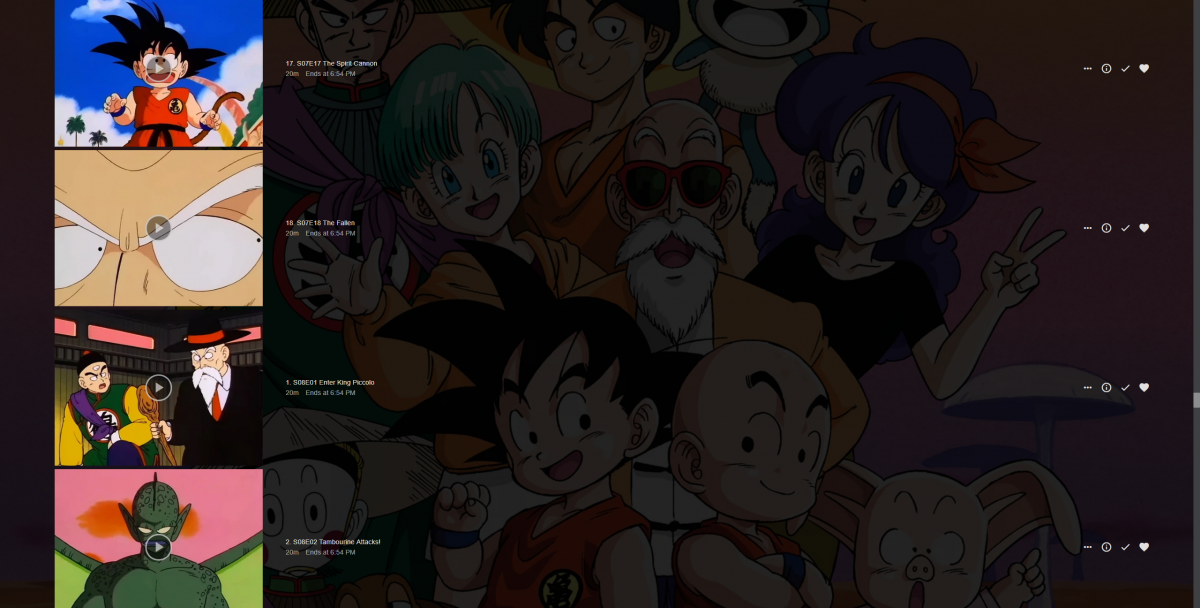Favorite Enter King Piccolo episode
The height and width of the screenshot is (608, 1200).
click(1144, 388)
